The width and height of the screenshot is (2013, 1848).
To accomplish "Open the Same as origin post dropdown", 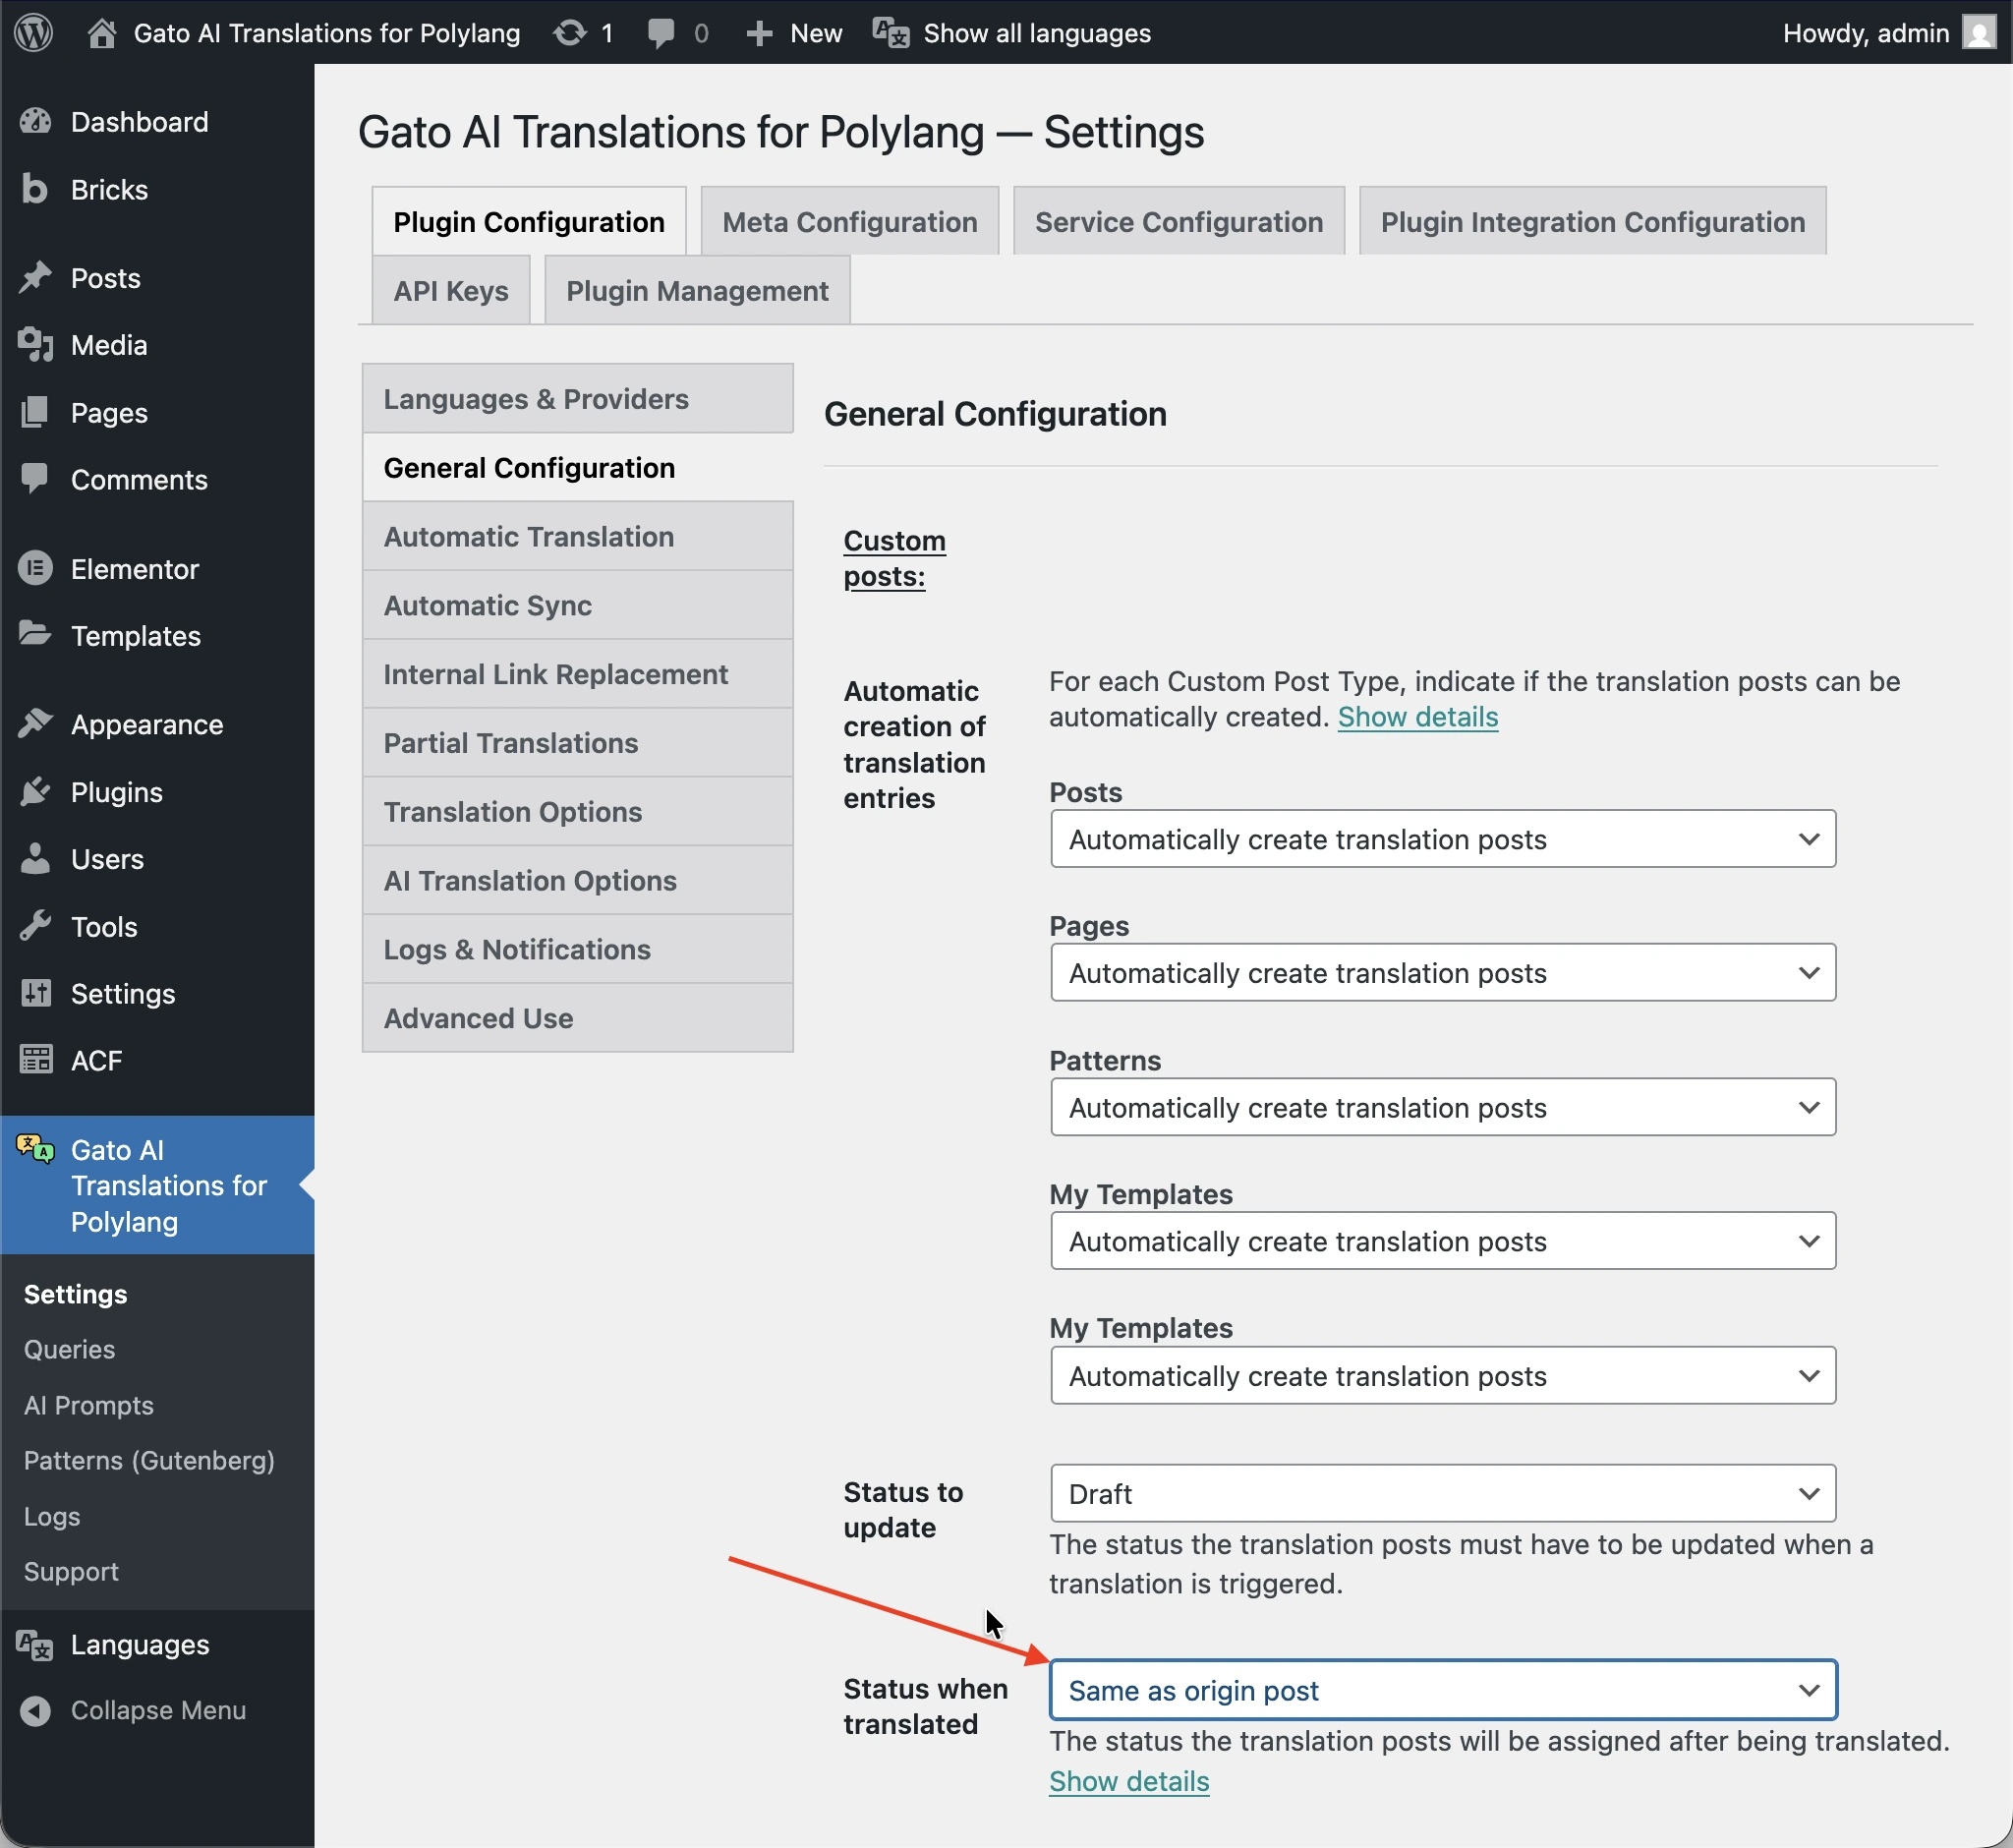I will (1441, 1690).
